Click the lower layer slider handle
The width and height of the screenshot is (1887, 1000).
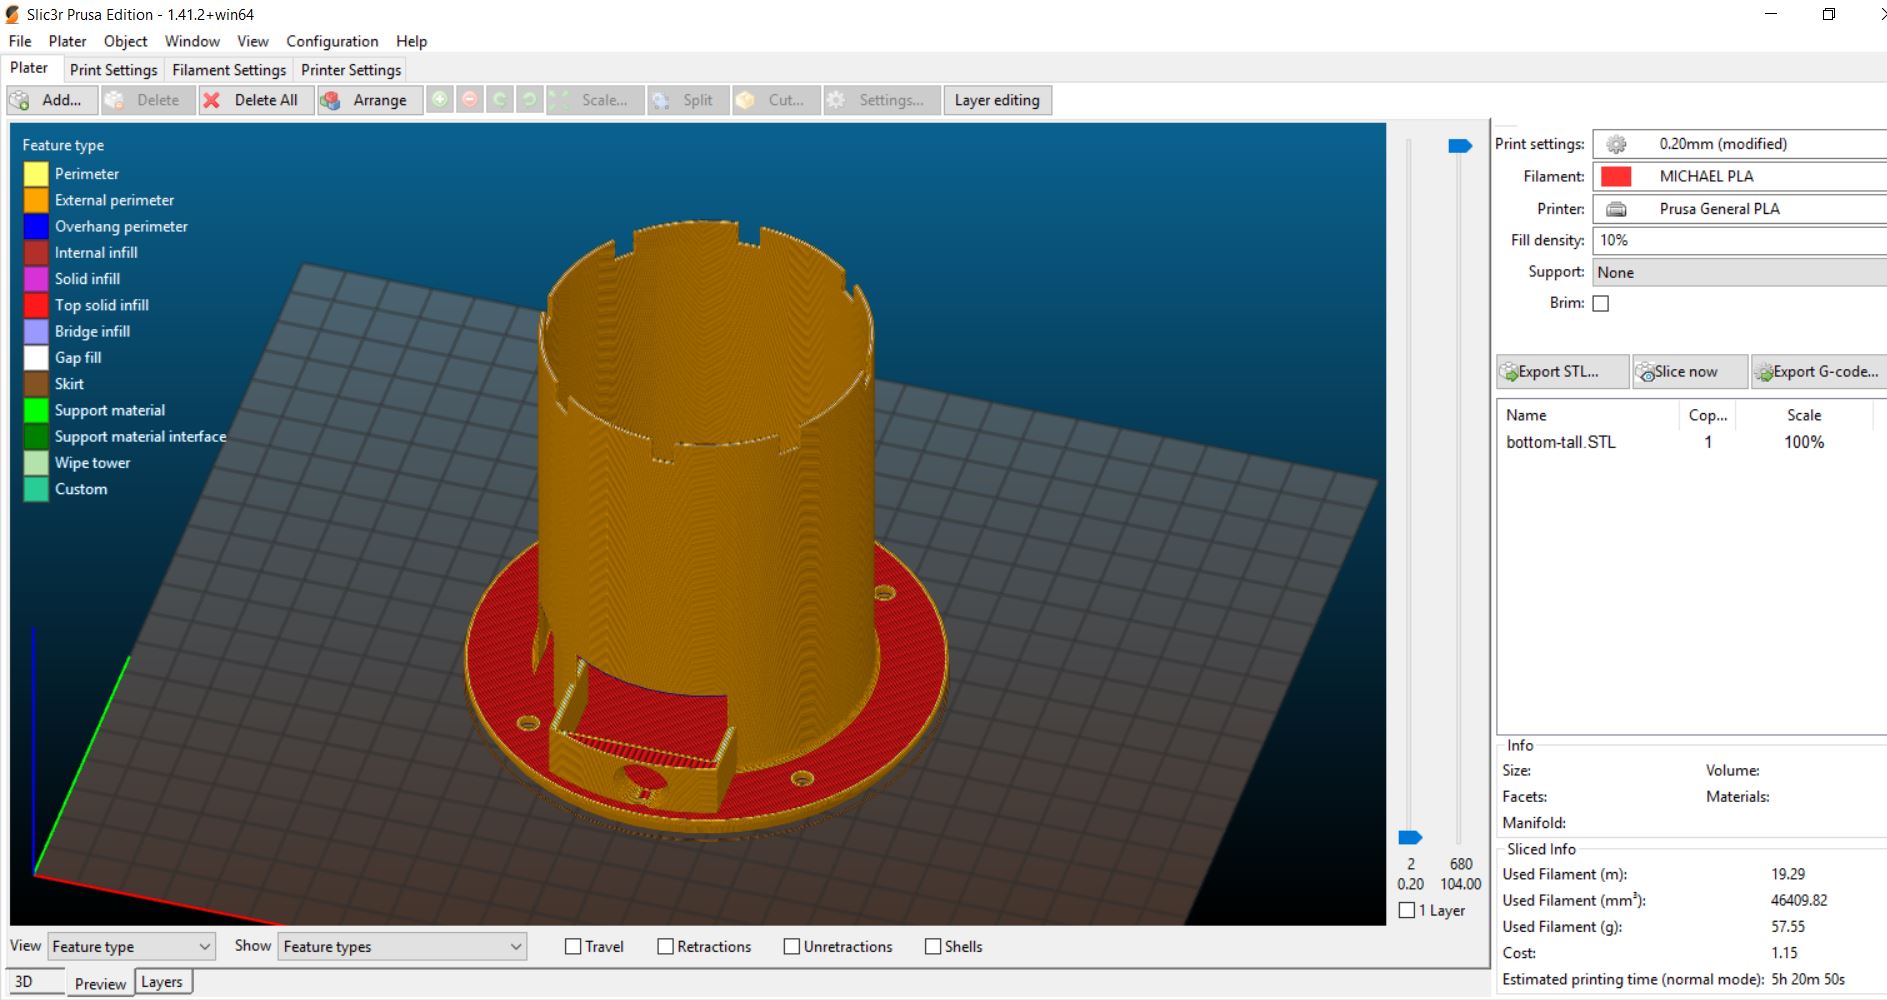pyautogui.click(x=1410, y=837)
